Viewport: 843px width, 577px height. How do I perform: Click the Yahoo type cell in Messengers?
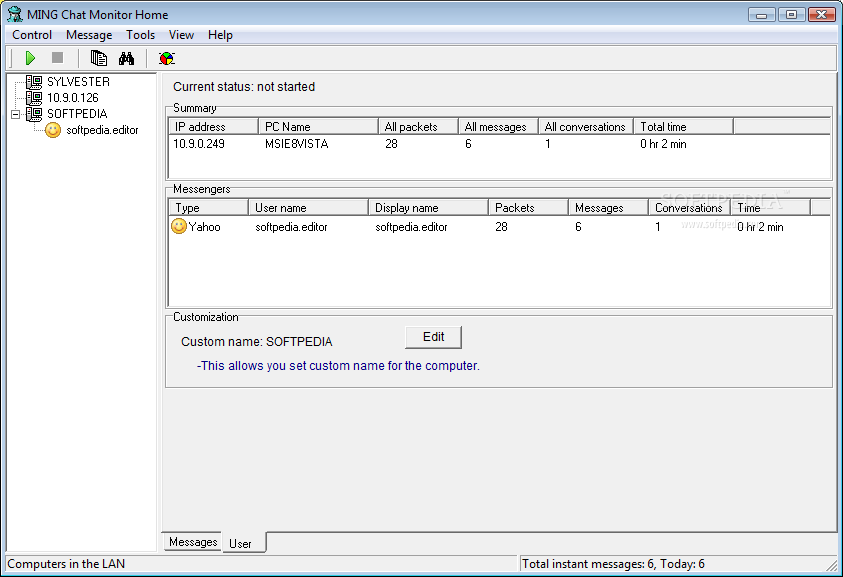point(204,227)
